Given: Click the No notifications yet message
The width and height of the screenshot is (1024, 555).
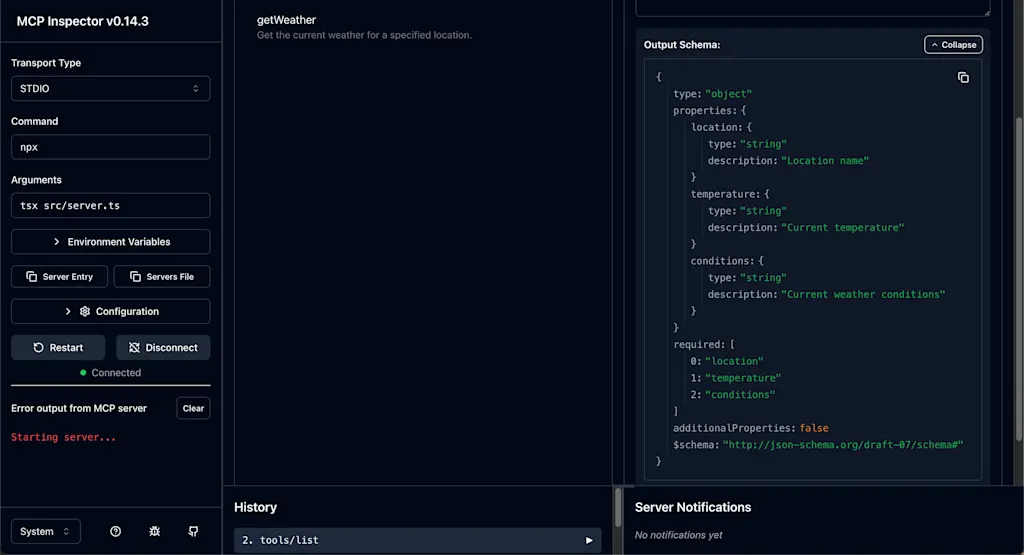Looking at the screenshot, I should (679, 535).
